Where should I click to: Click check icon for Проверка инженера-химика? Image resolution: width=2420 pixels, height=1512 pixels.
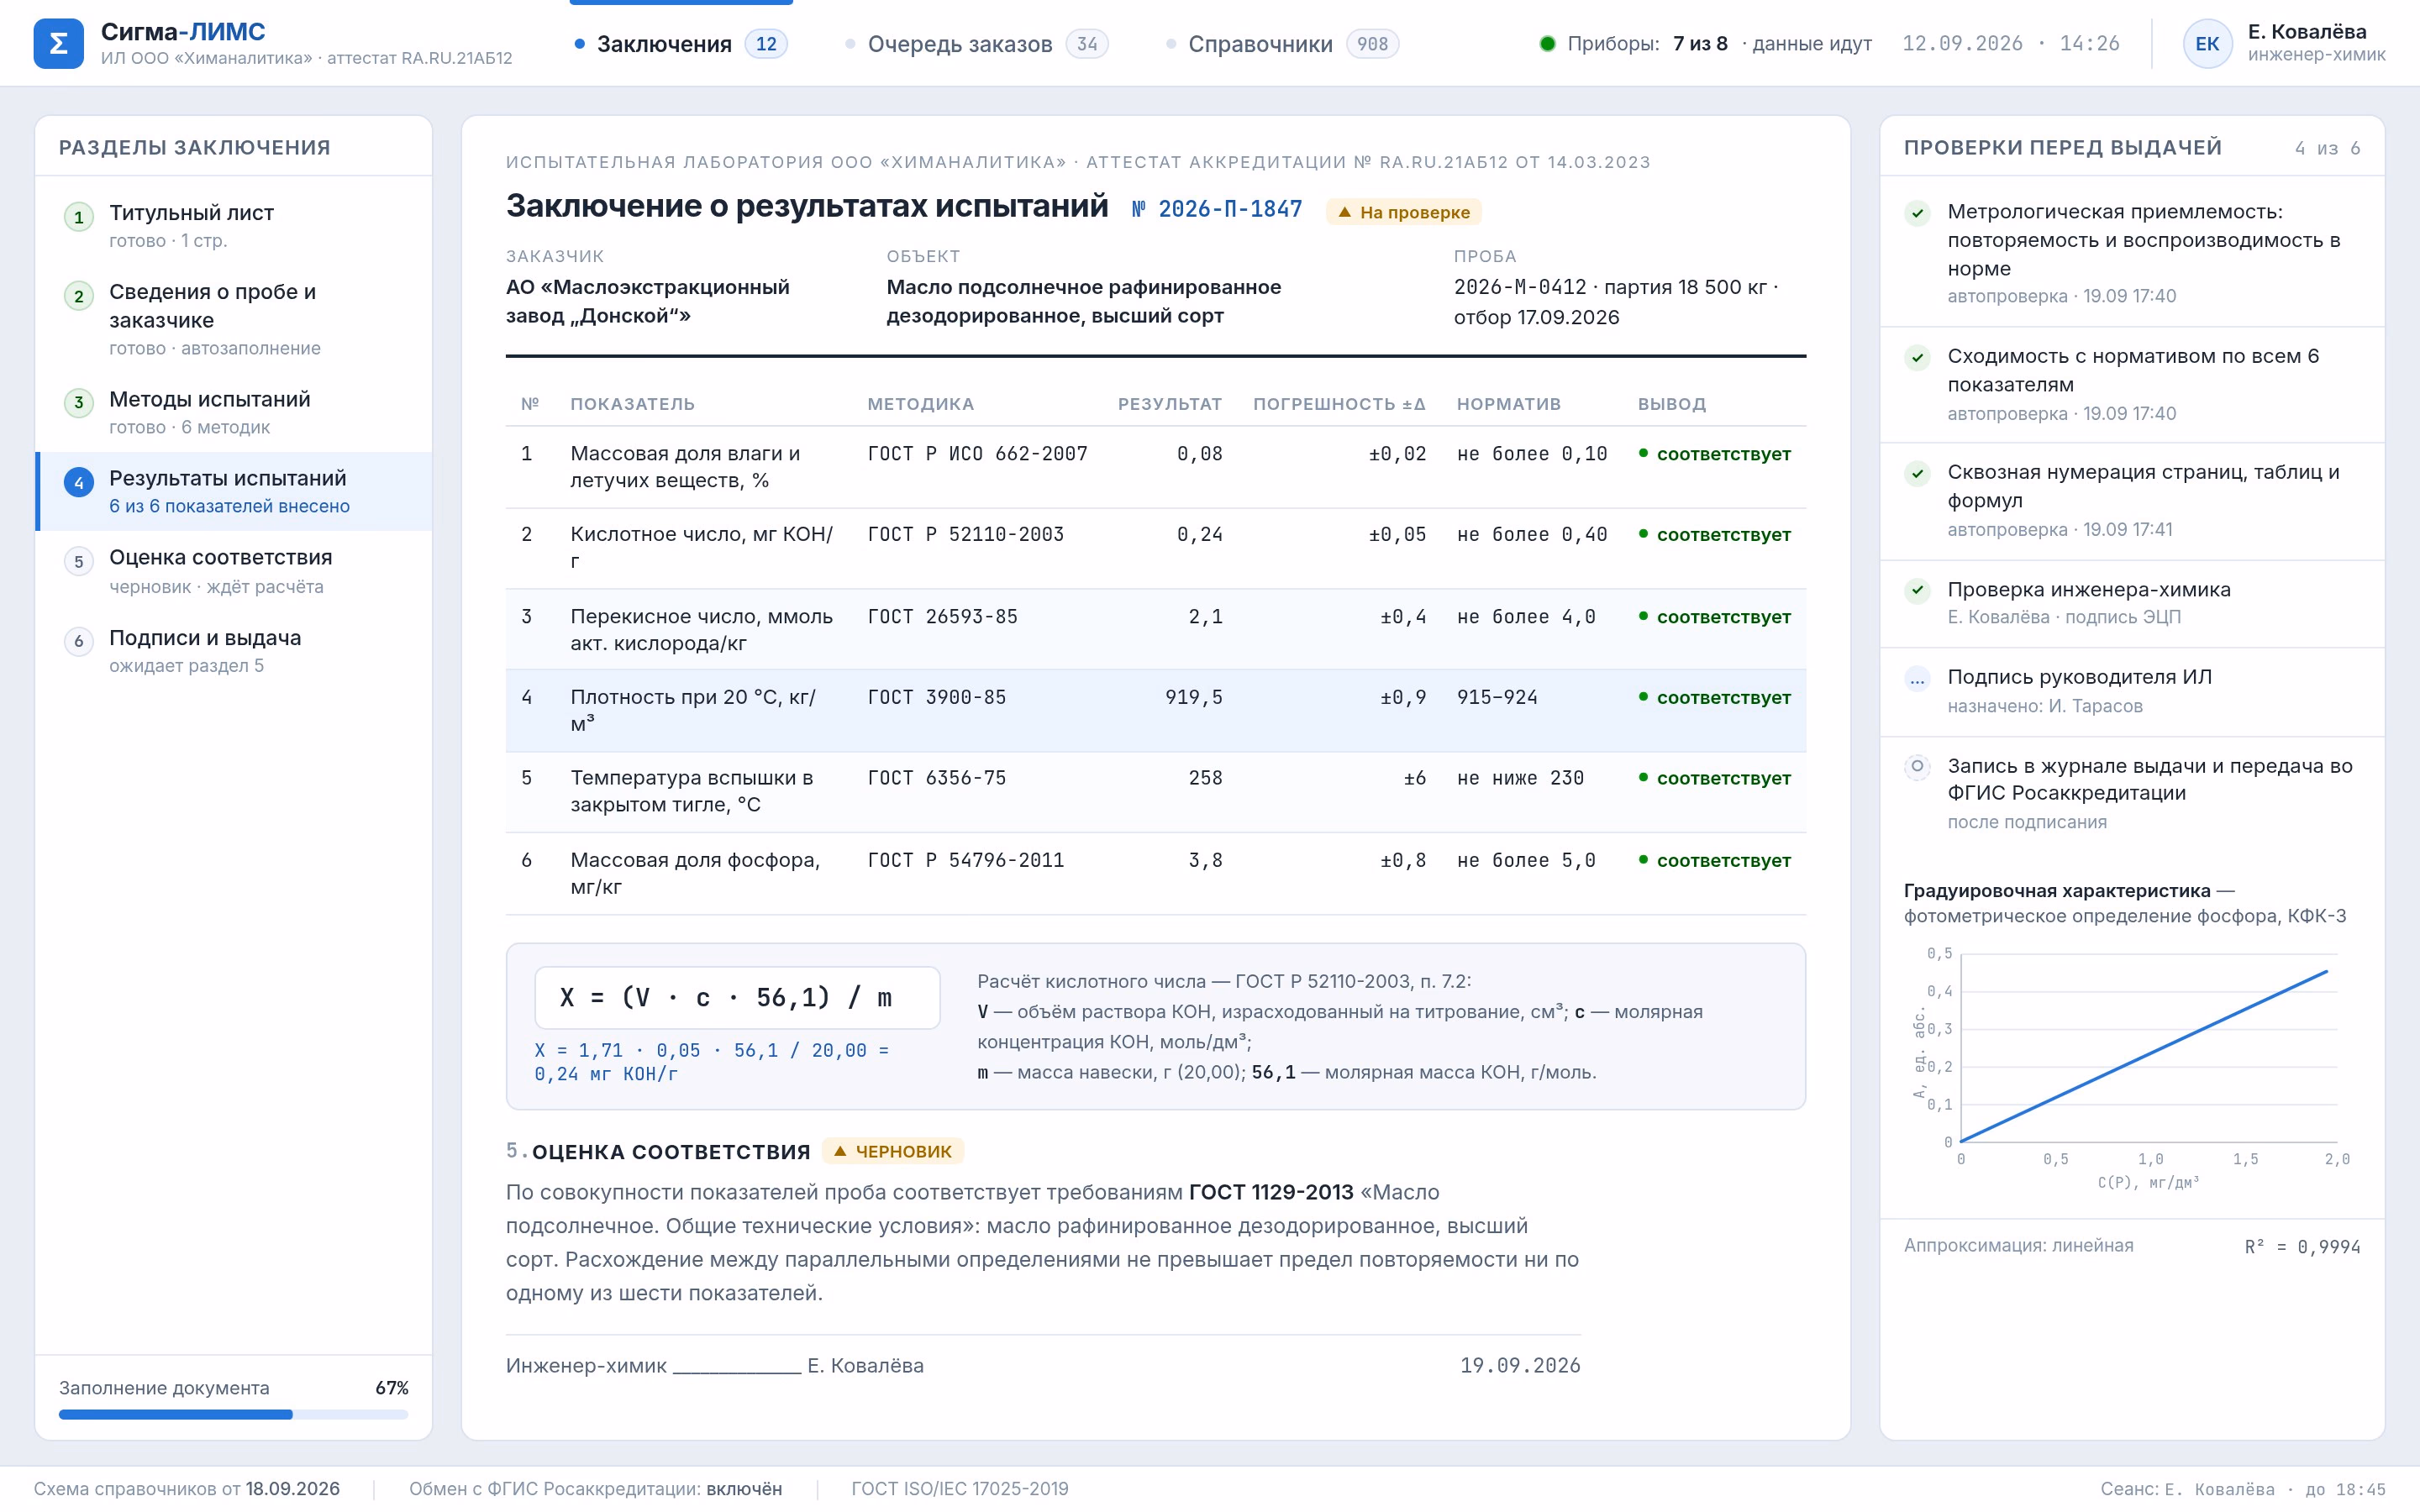[1917, 590]
